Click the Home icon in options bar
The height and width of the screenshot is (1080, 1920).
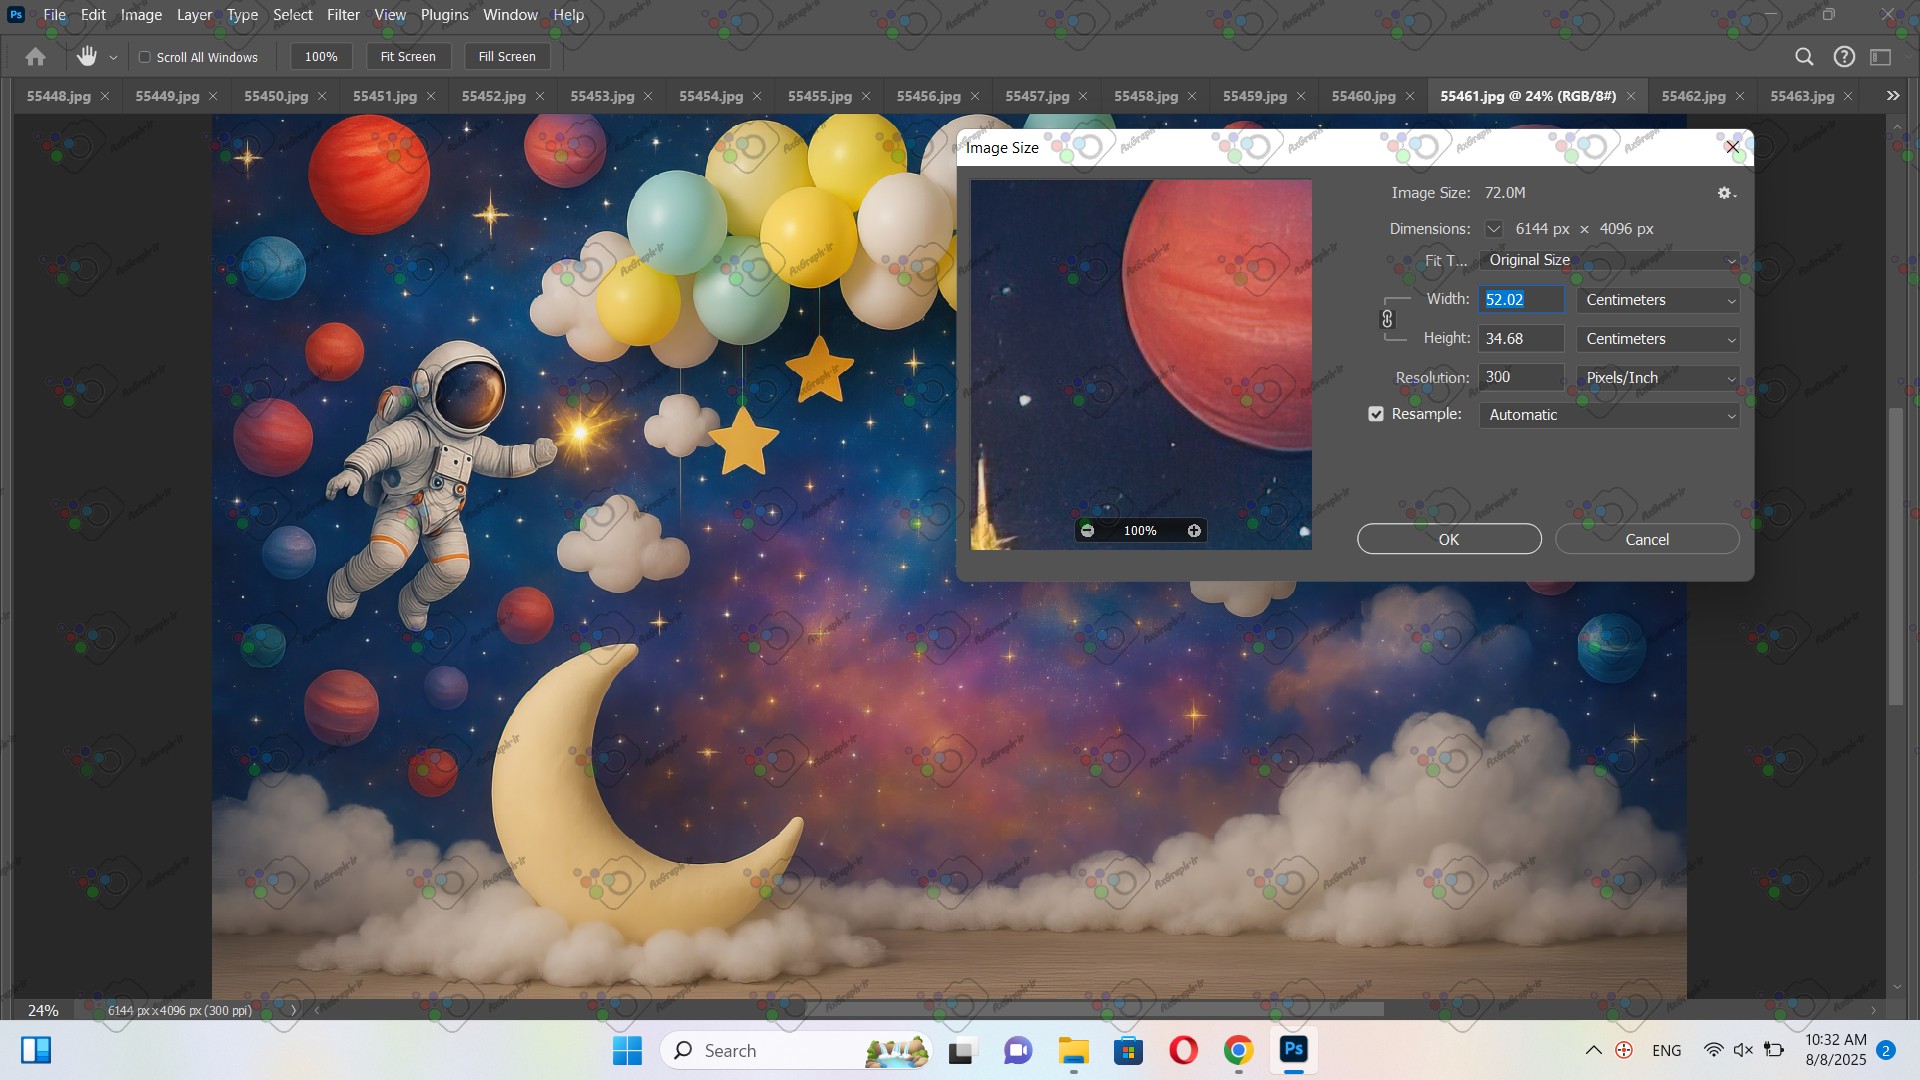coord(35,57)
